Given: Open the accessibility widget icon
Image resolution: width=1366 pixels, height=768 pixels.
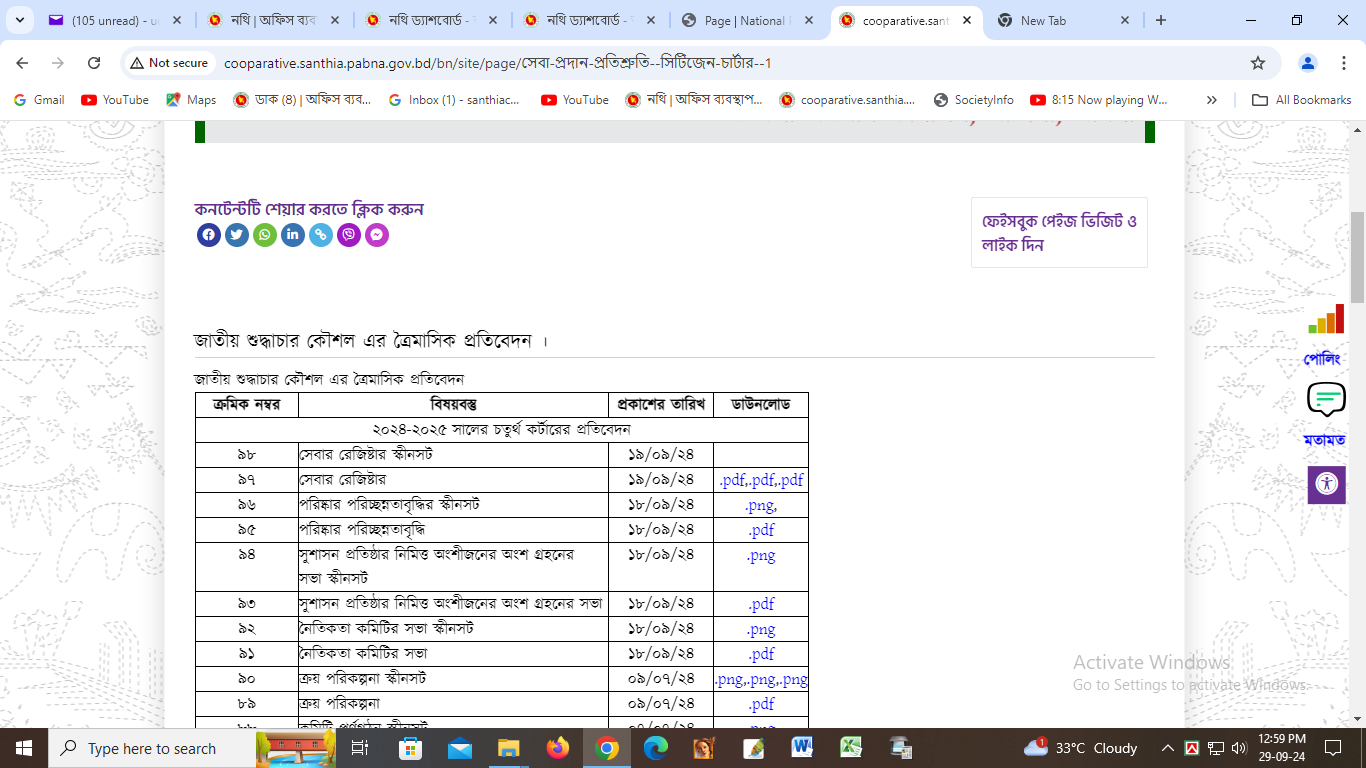Looking at the screenshot, I should [x=1326, y=484].
